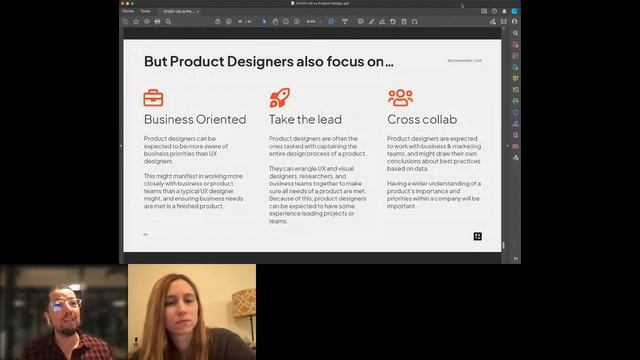This screenshot has width=640, height=360.
Task: Close the open PDF document tab
Action: (x=198, y=11)
